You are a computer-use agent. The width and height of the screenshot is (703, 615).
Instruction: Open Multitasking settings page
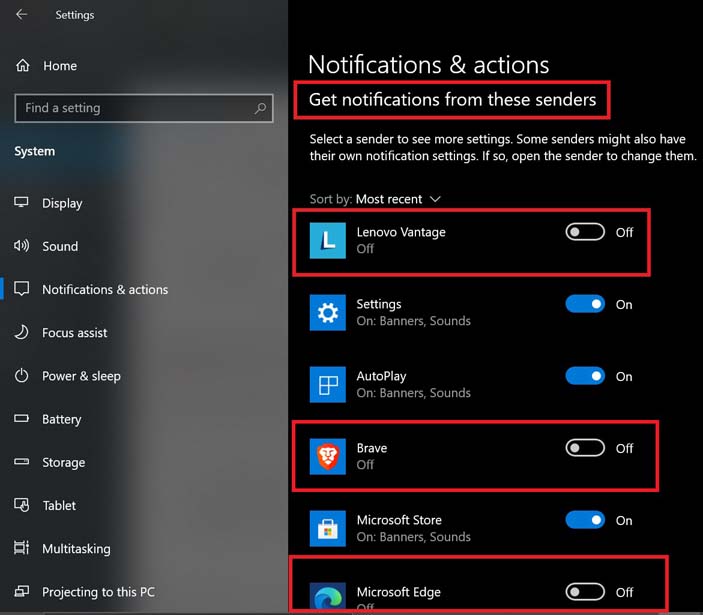[76, 549]
